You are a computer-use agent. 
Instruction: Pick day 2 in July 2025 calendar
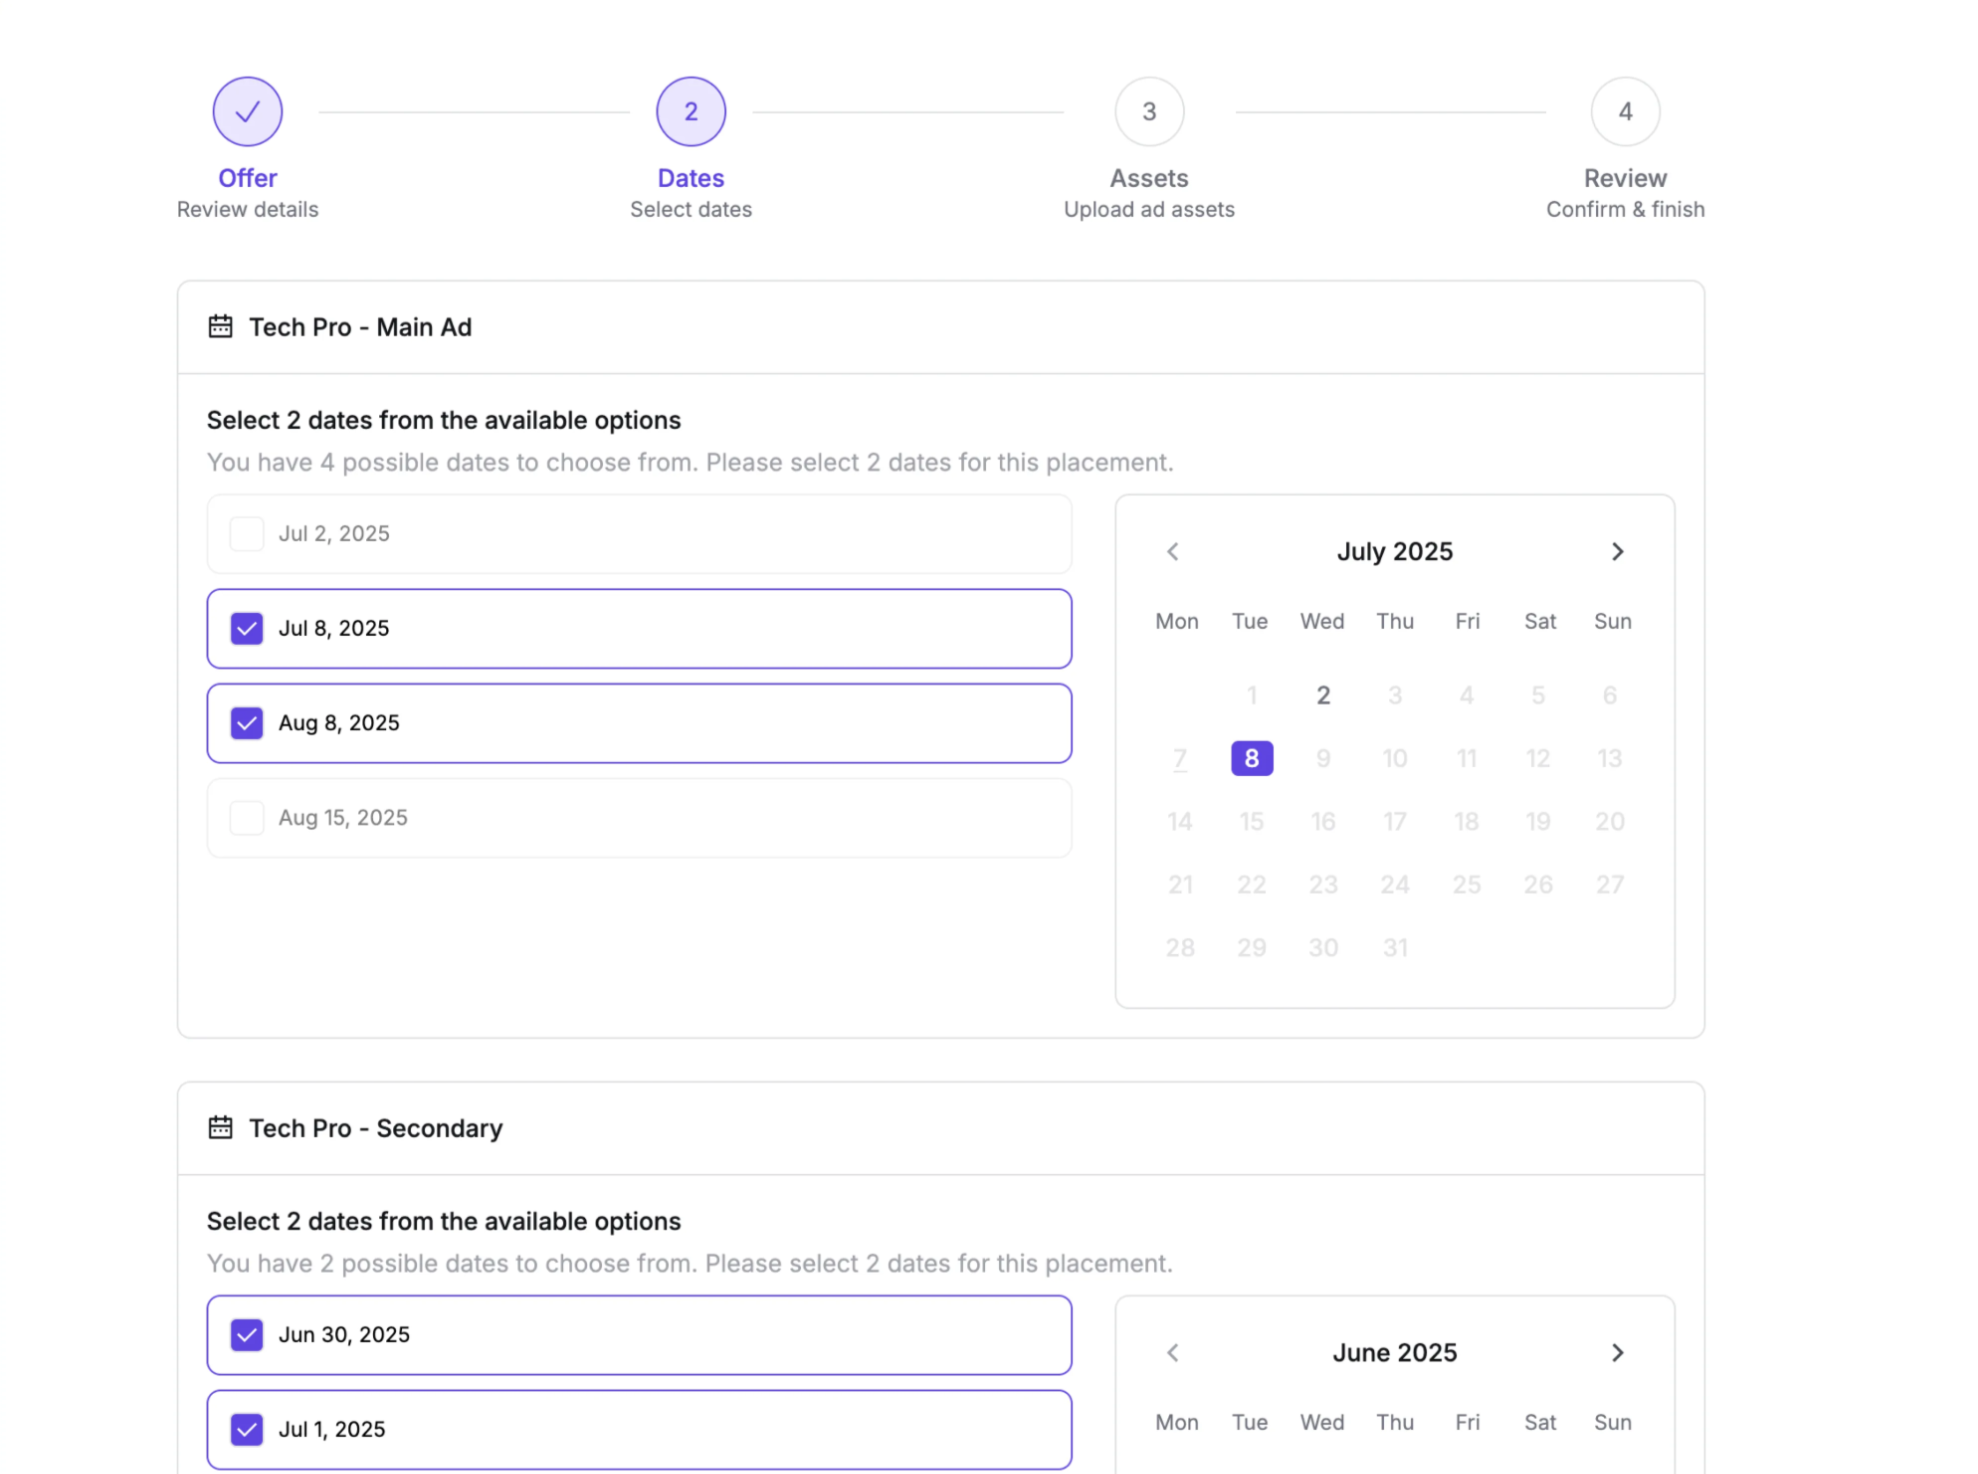1323,695
